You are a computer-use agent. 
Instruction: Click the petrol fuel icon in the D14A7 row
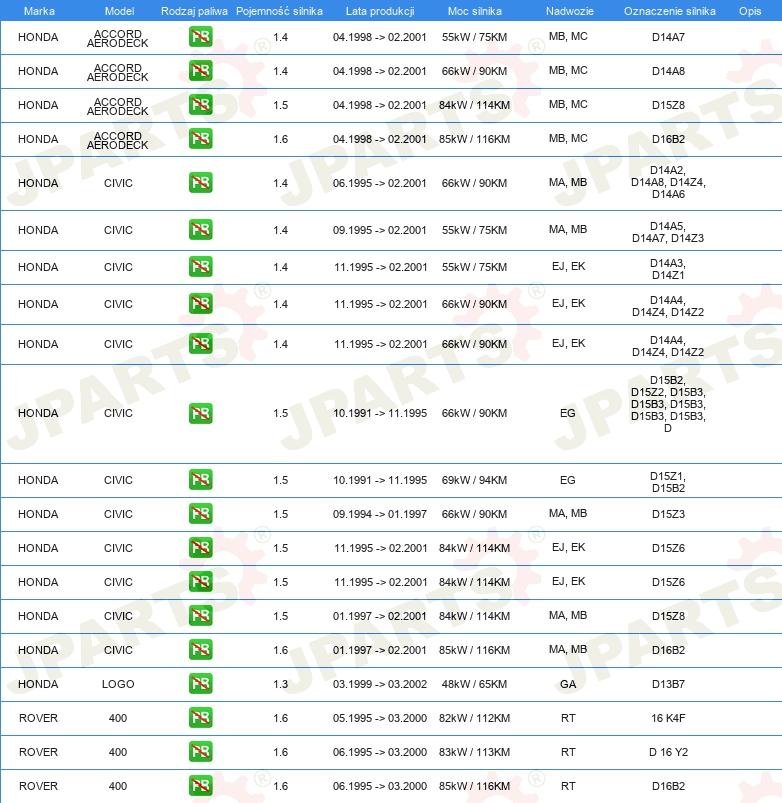pos(200,38)
